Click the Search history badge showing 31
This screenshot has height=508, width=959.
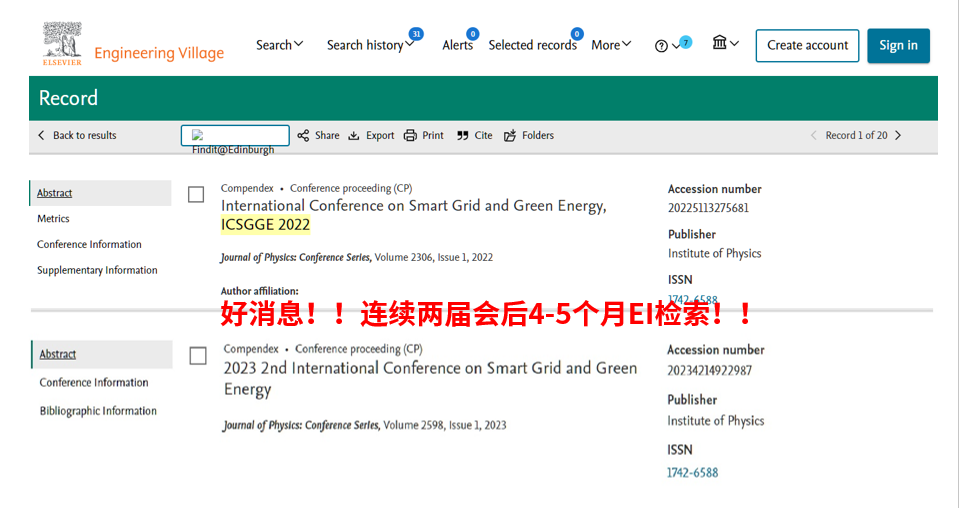click(416, 34)
